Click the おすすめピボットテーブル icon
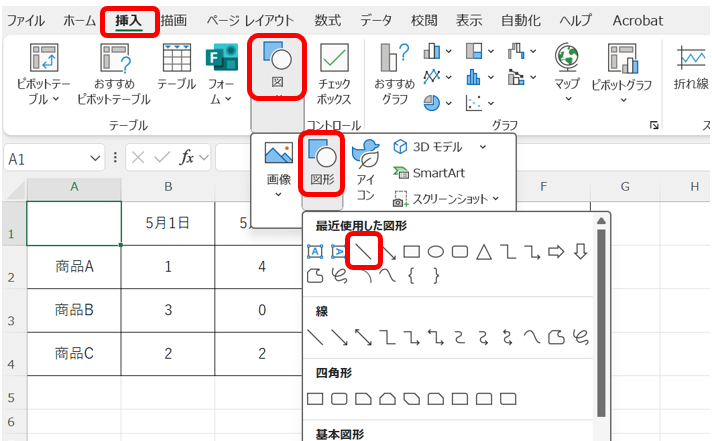This screenshot has width=712, height=441. pyautogui.click(x=114, y=74)
